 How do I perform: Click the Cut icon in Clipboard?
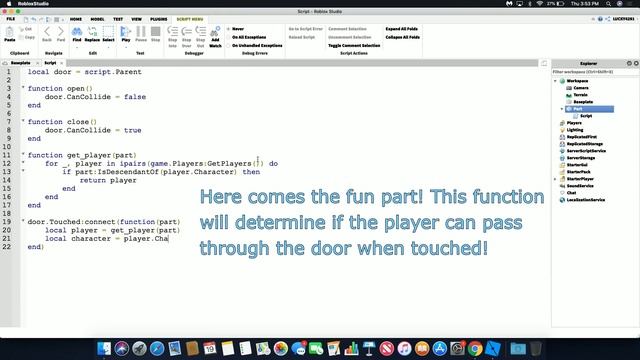click(x=25, y=29)
